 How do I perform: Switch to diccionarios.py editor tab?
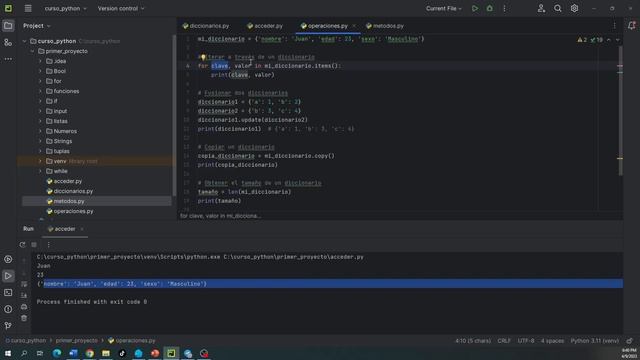click(x=206, y=26)
